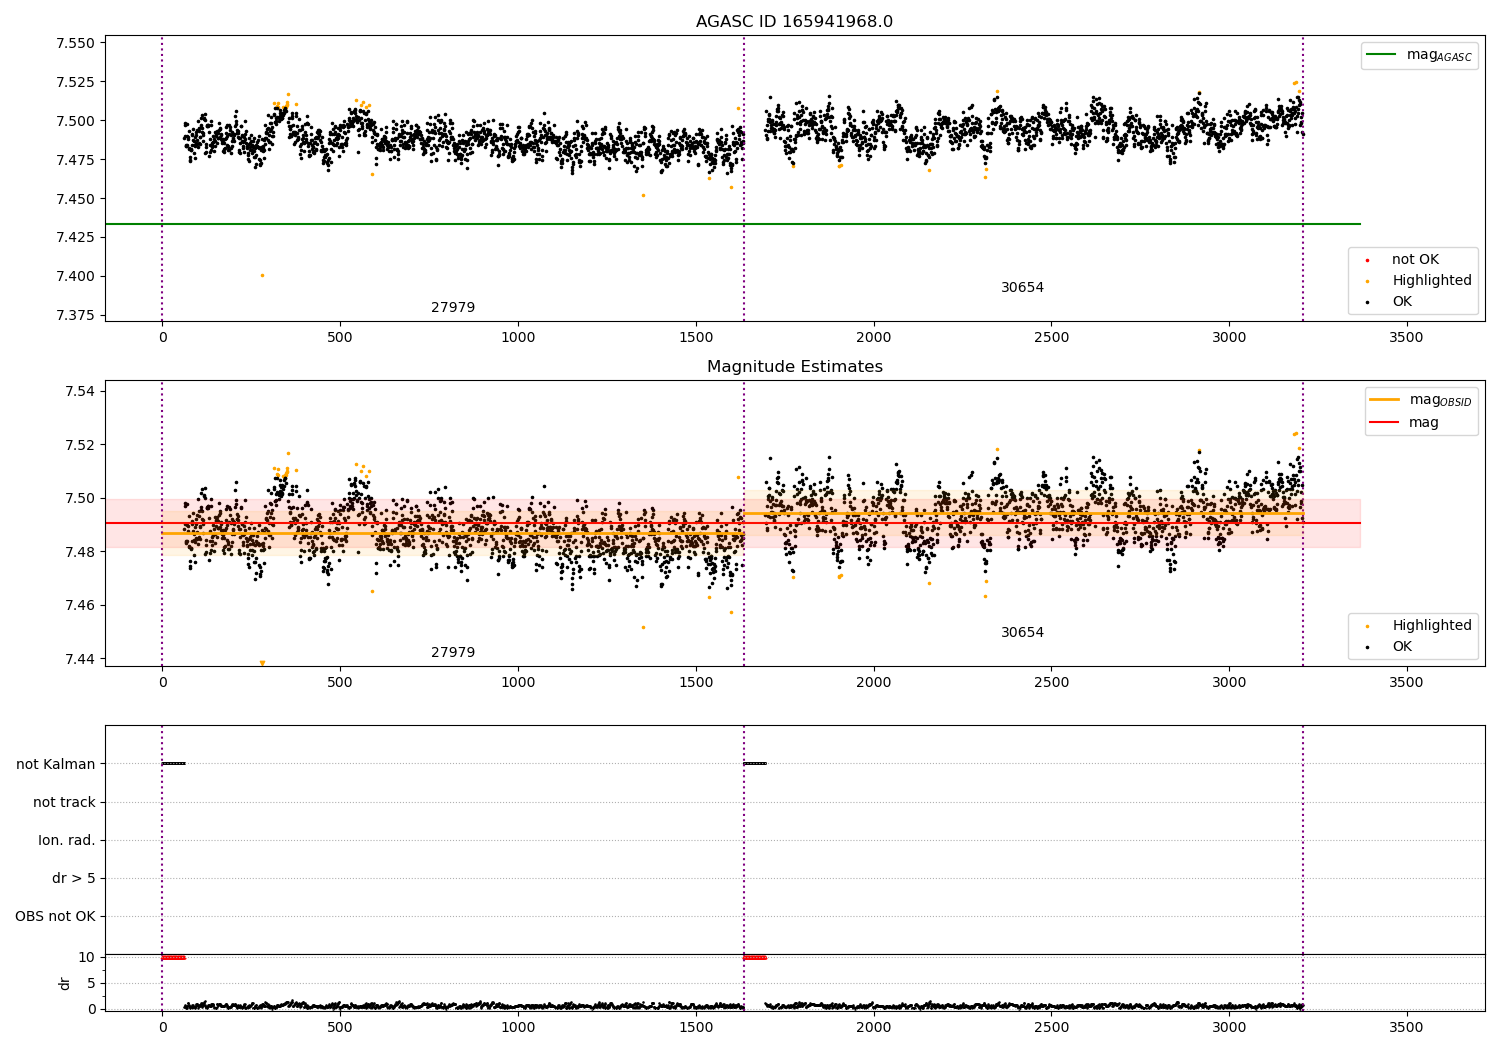Viewport: 1500px width, 1050px height.
Task: Click the 'not Kalman' axis label
Action: pos(56,764)
